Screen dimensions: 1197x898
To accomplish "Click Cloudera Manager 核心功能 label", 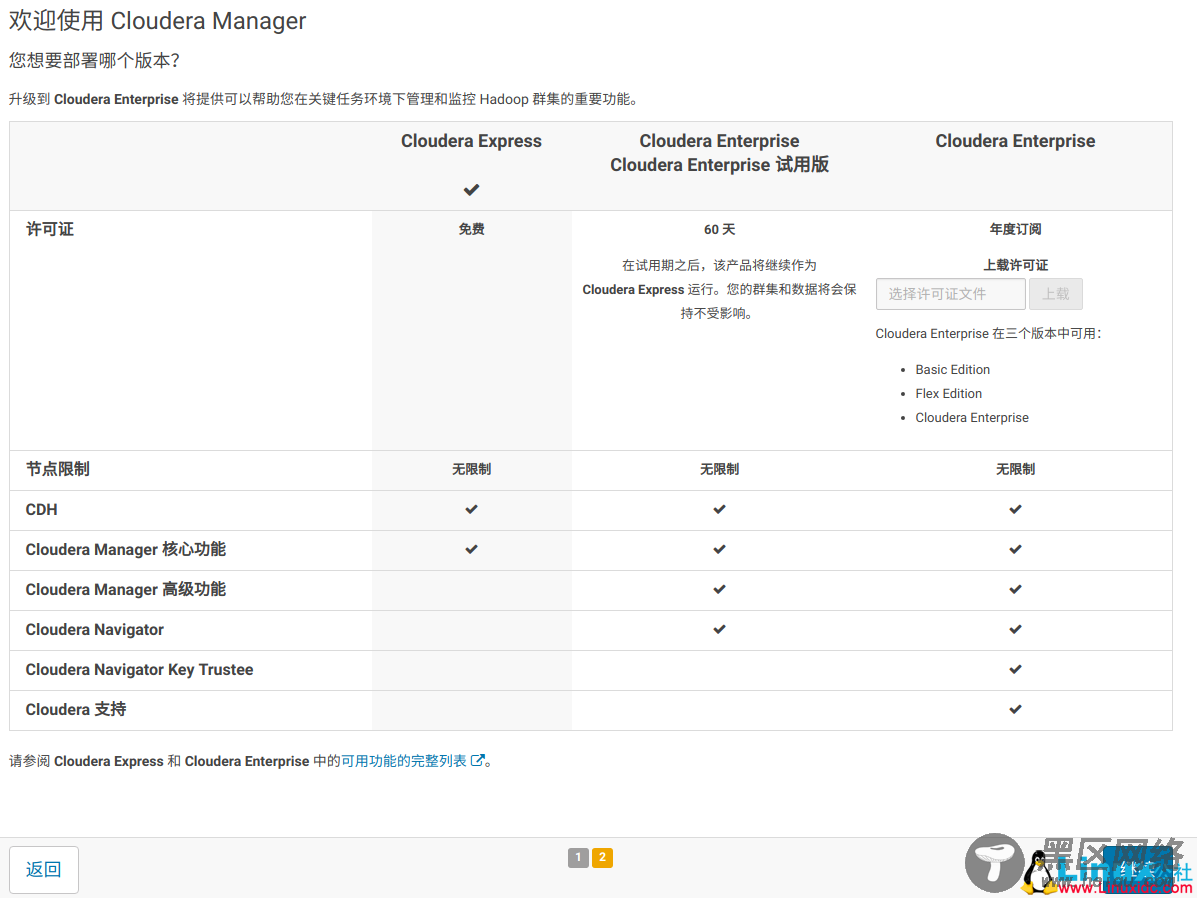I will click(125, 550).
